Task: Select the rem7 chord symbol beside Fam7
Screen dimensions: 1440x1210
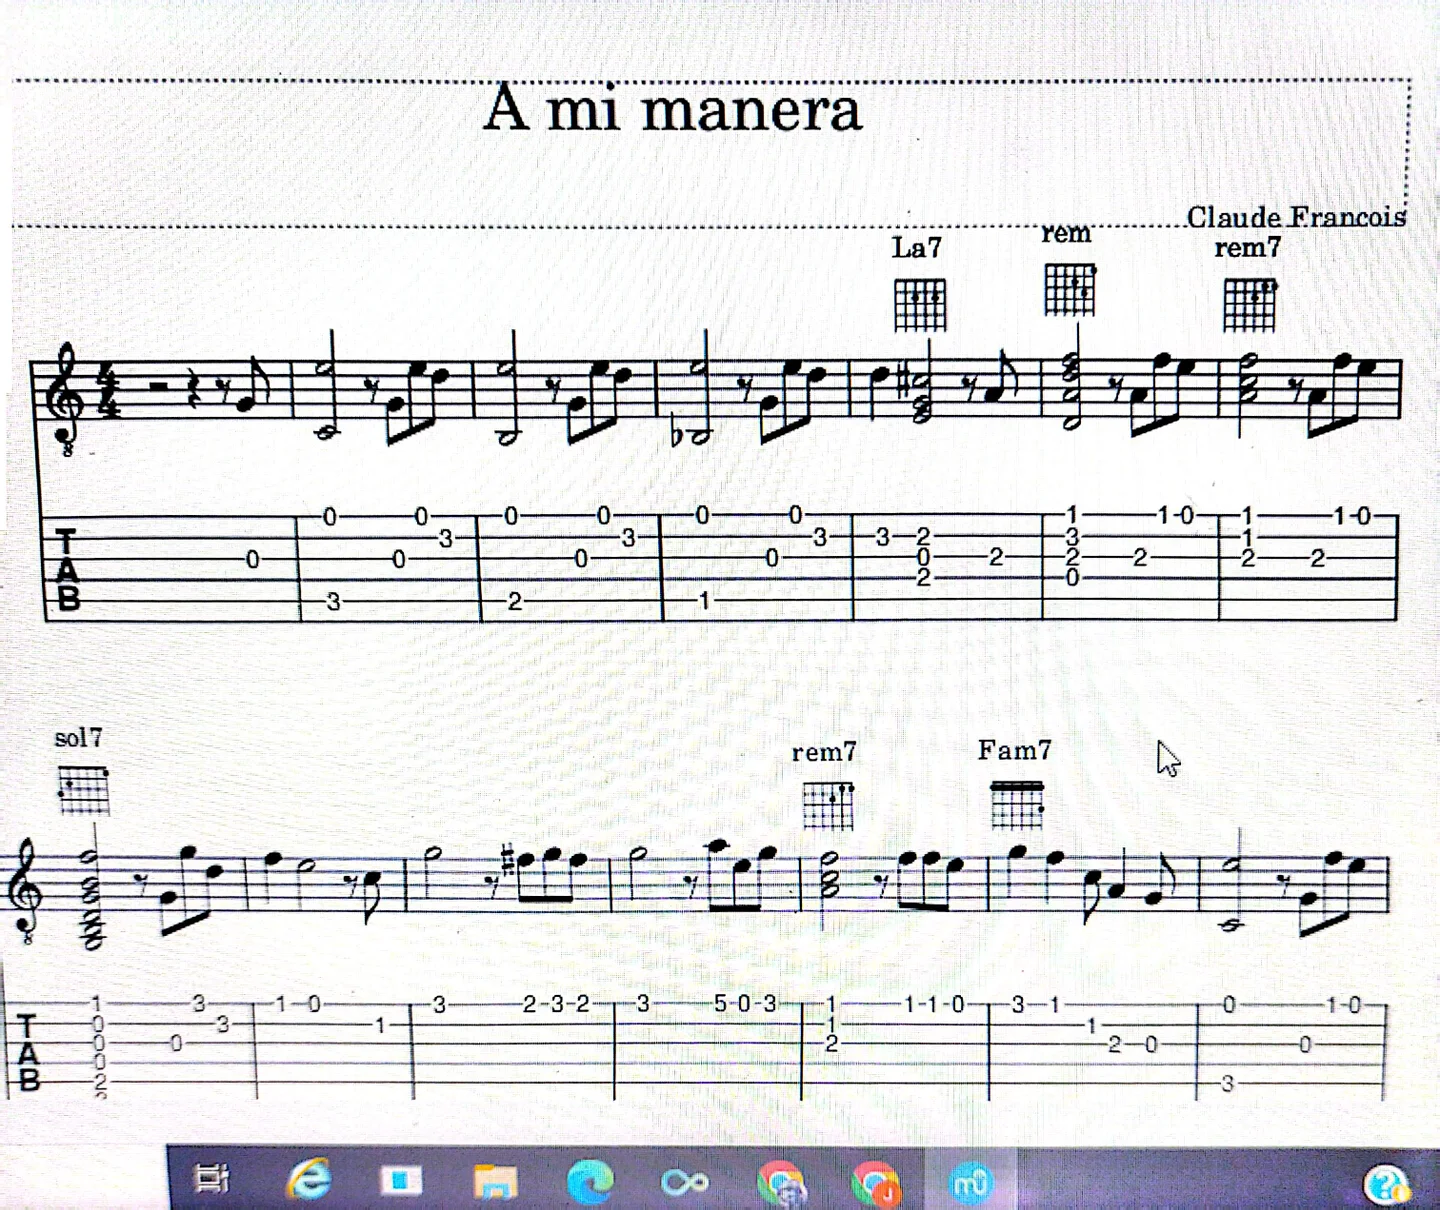Action: click(824, 752)
